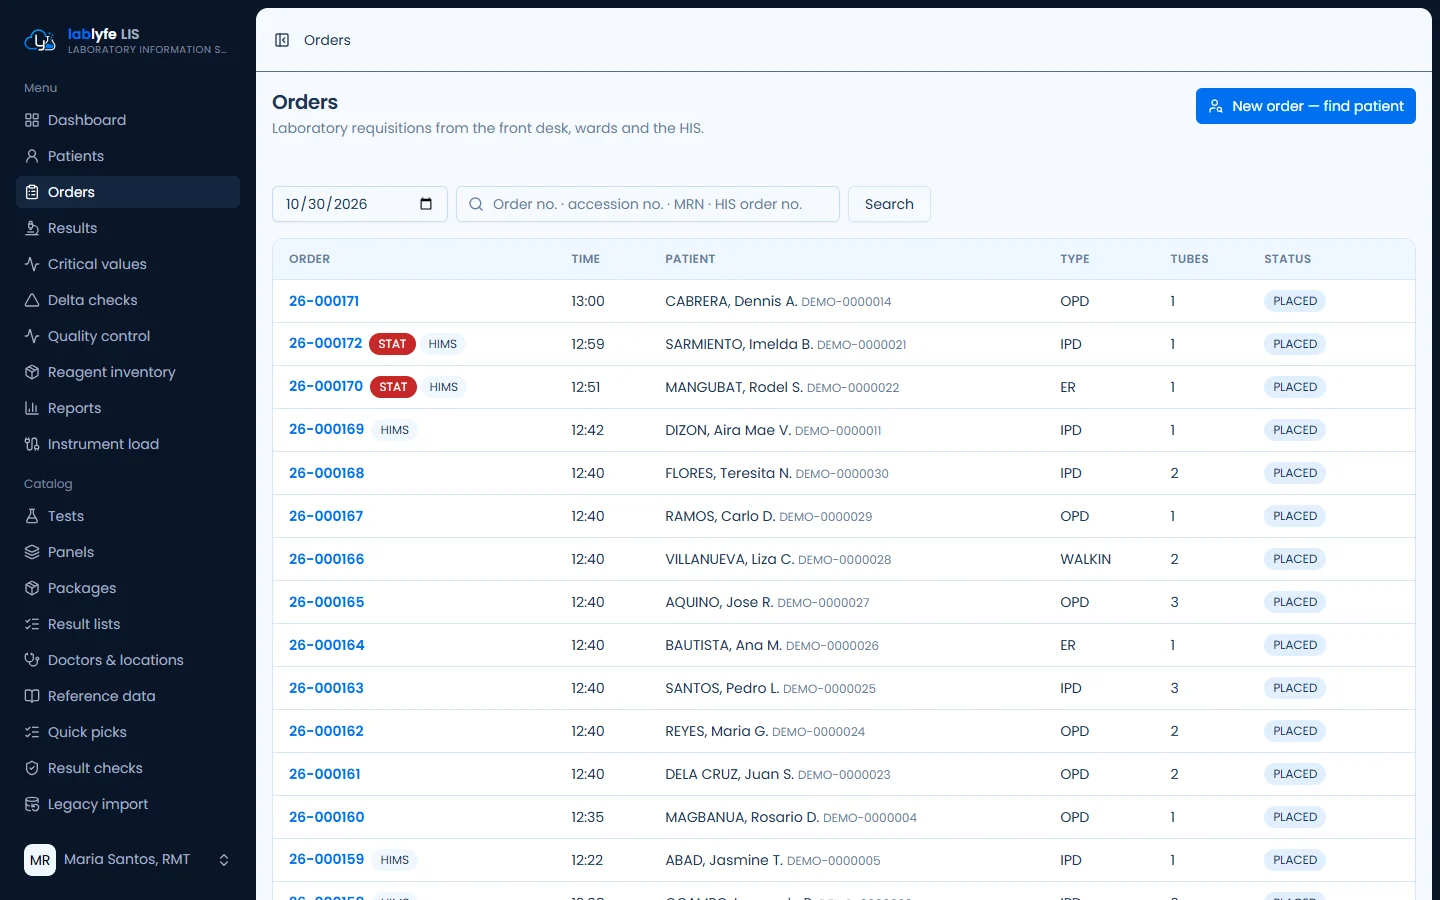Viewport: 1440px width, 900px height.
Task: Click the Reagent inventory box icon
Action: [32, 372]
